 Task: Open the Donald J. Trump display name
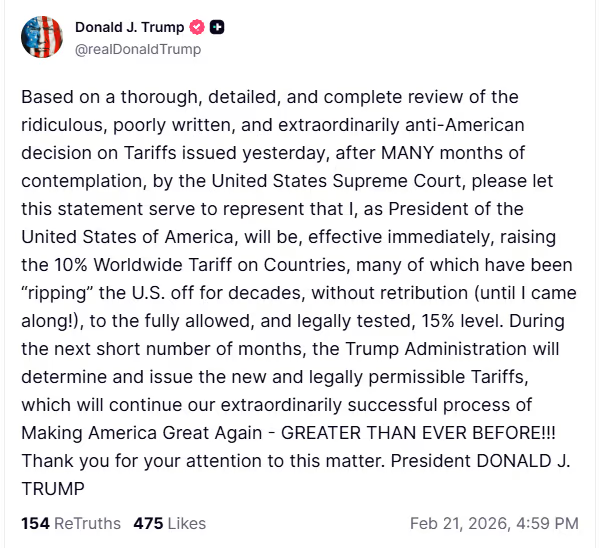pyautogui.click(x=130, y=27)
